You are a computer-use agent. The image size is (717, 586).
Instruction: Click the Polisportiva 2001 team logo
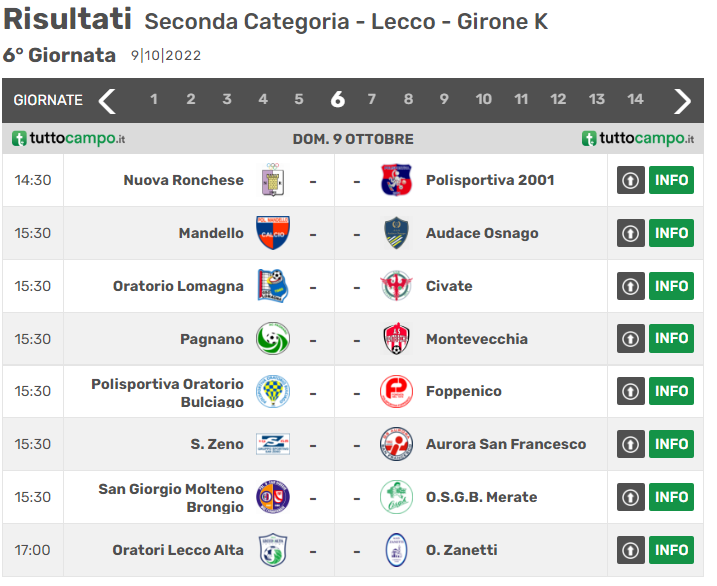pos(396,180)
